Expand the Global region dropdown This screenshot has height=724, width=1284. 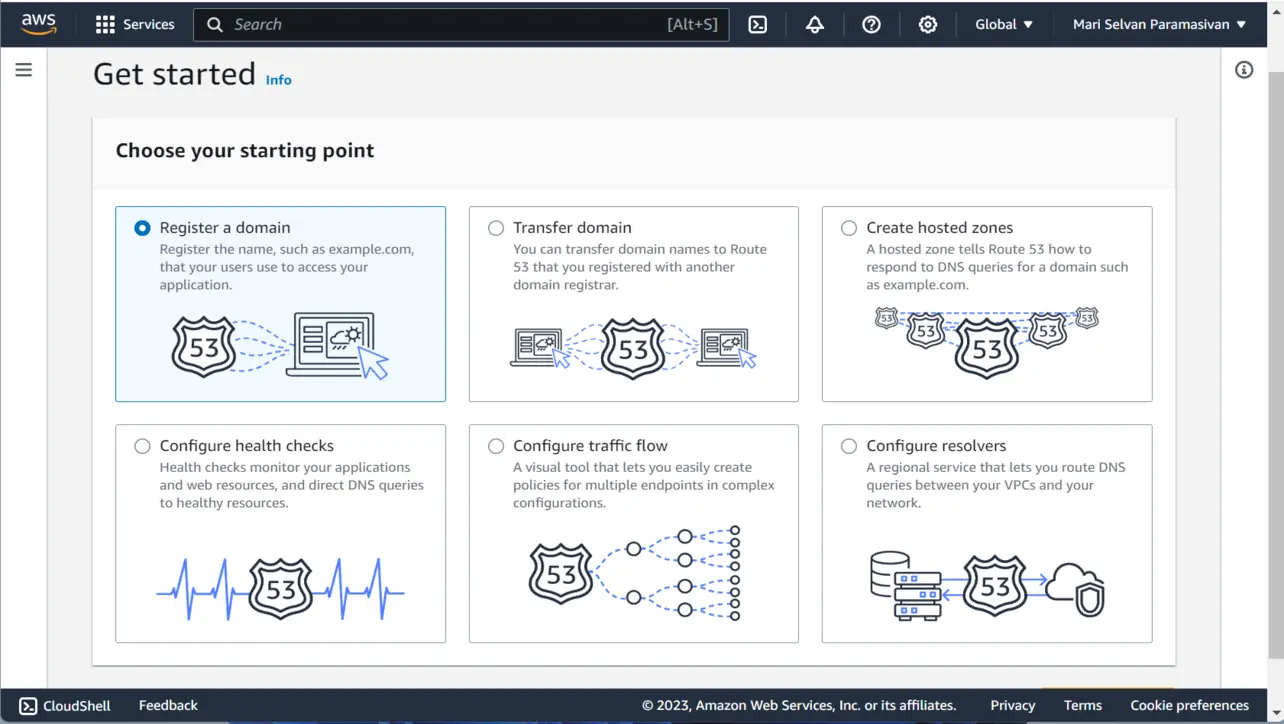click(x=1004, y=24)
